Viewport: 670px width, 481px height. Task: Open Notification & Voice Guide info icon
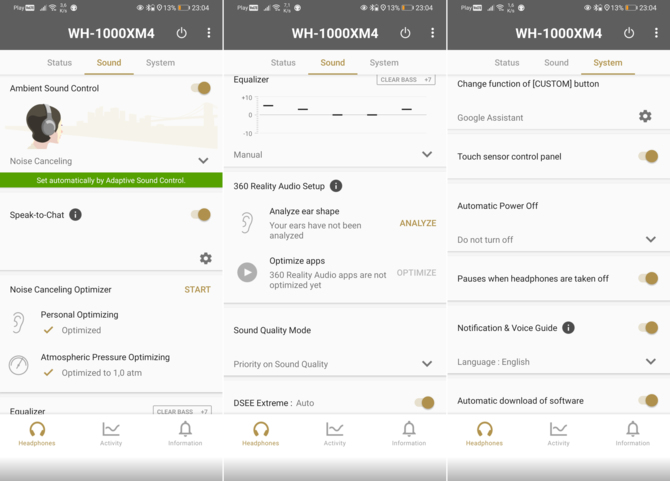coord(568,328)
